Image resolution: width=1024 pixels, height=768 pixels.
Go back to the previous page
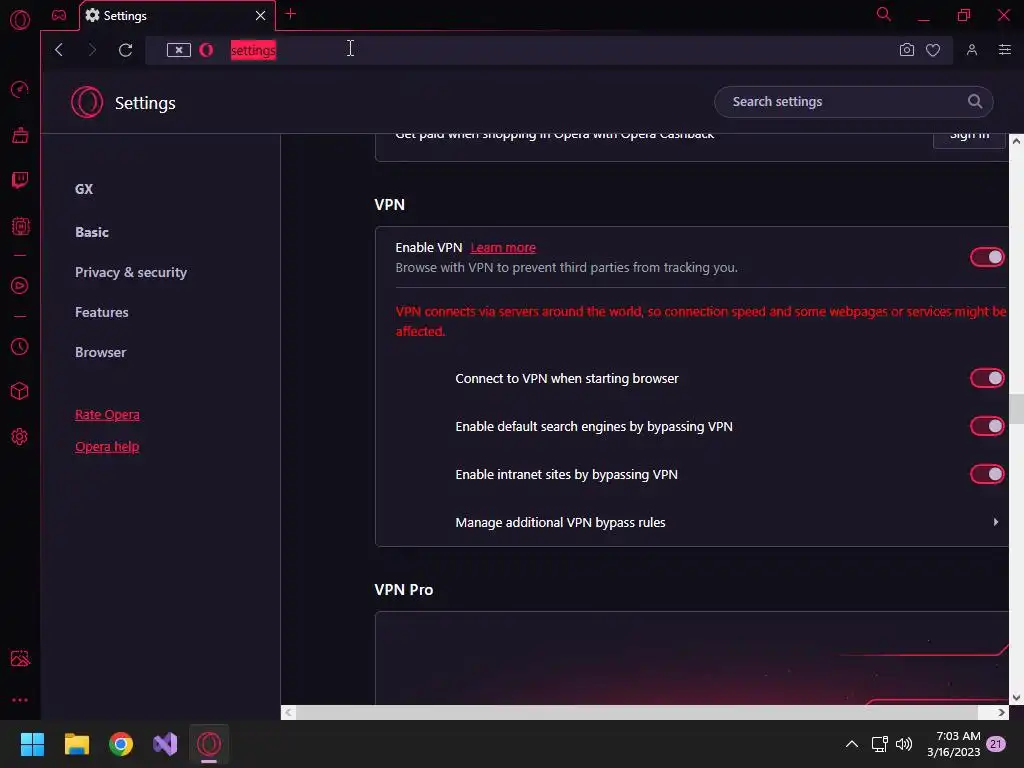pyautogui.click(x=59, y=50)
